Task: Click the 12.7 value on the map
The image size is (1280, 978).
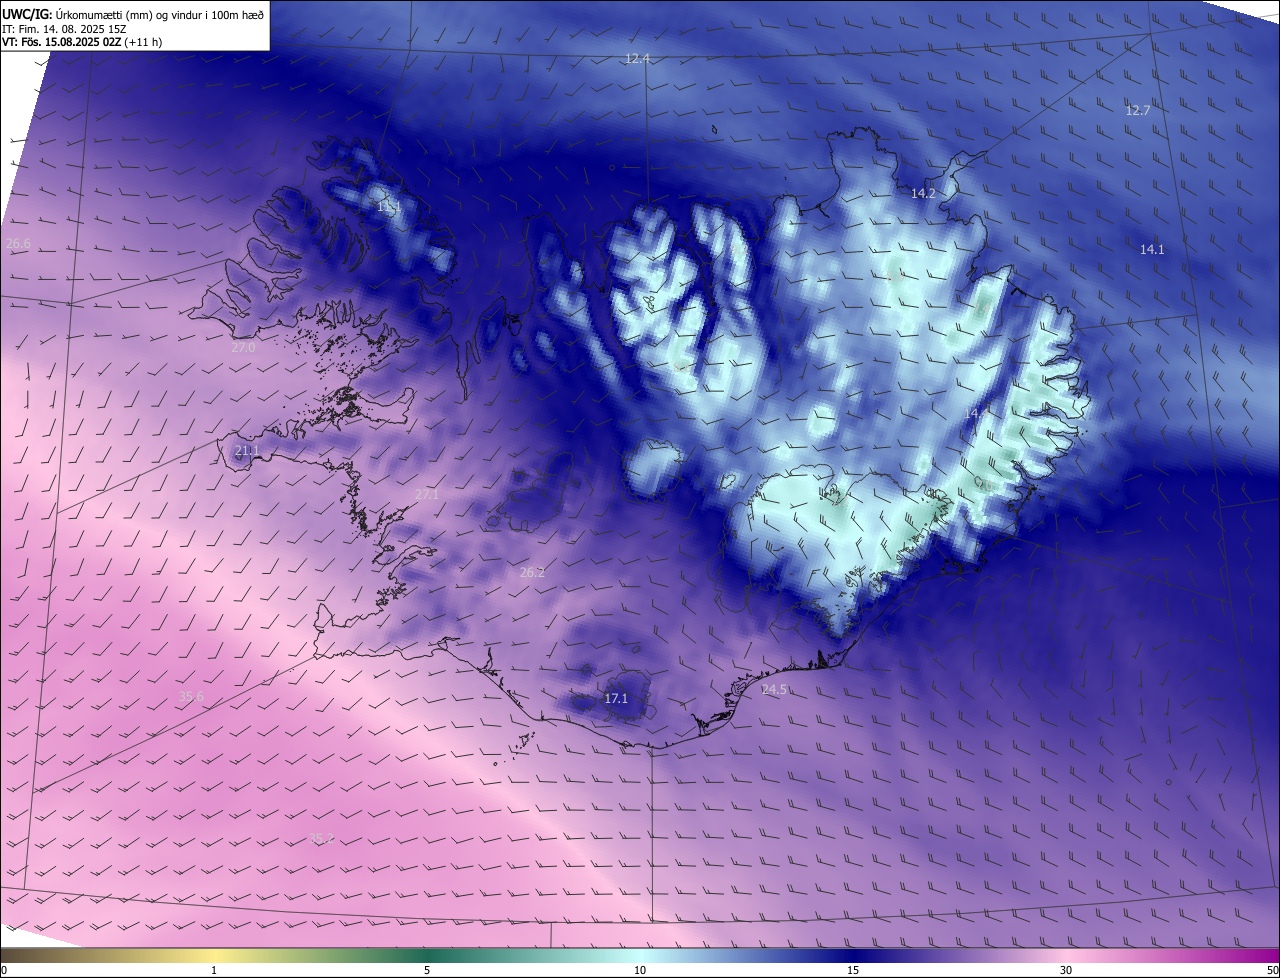Action: 1138,110
